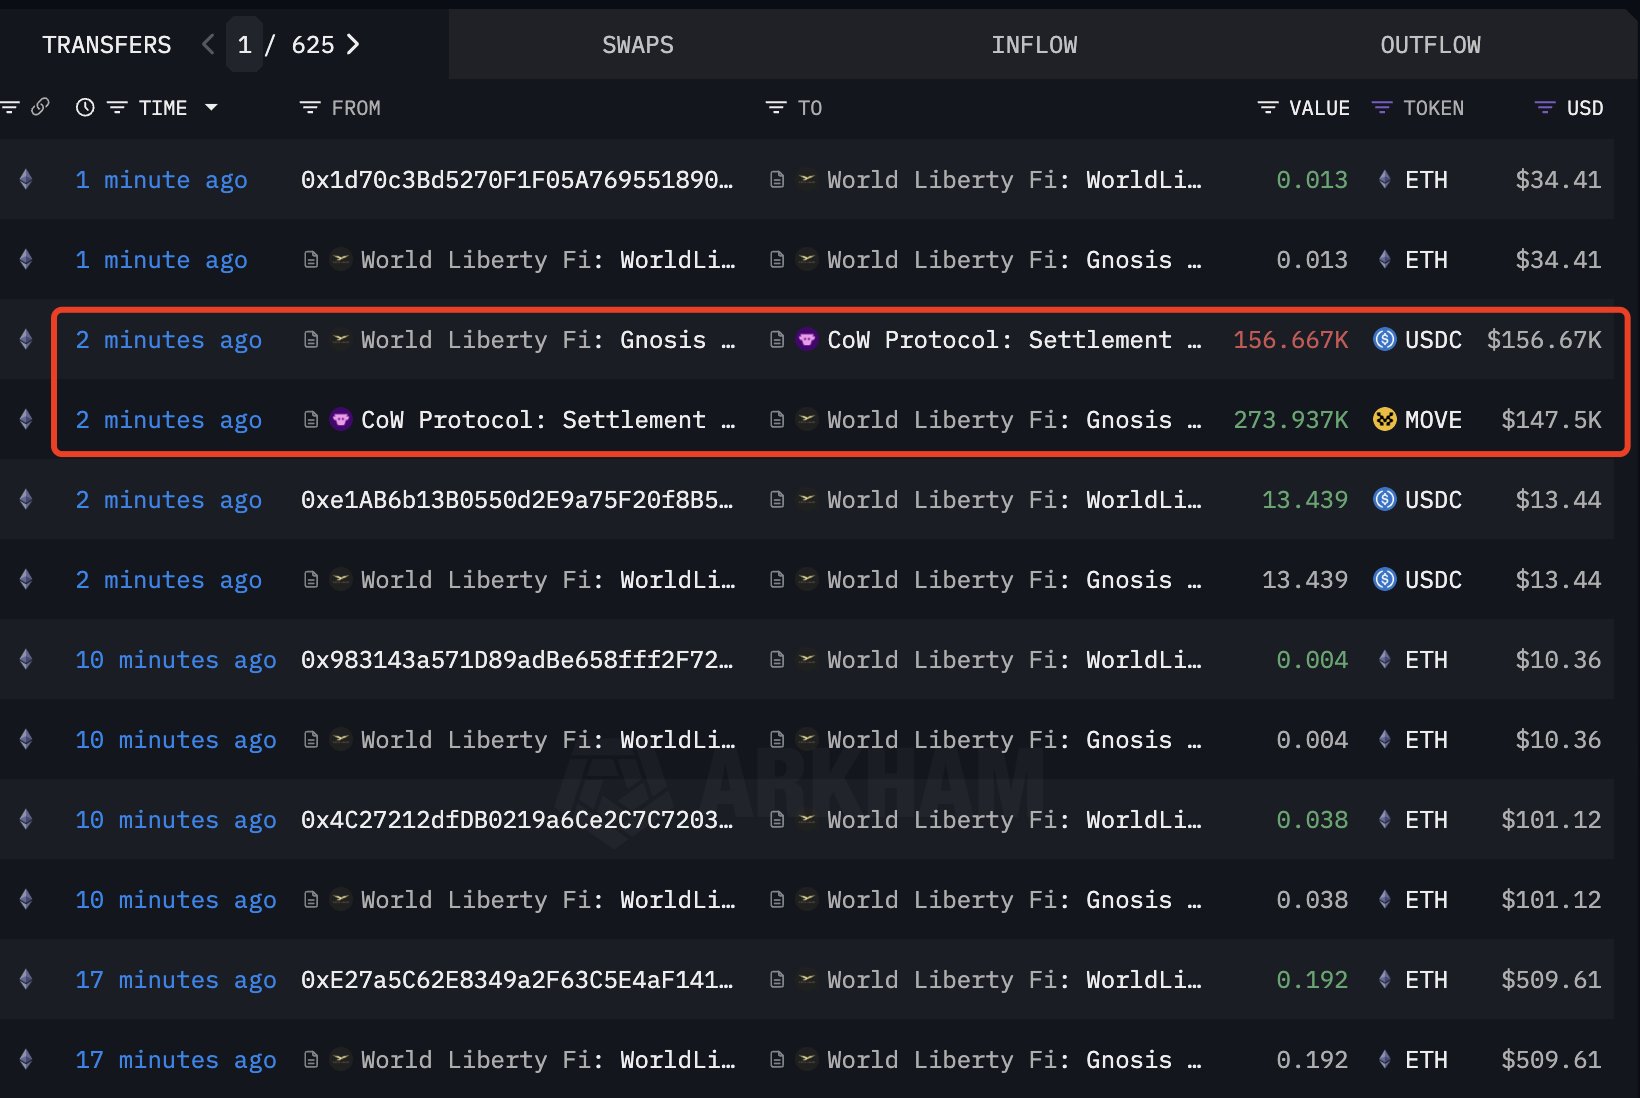
Task: Click the ETH token icon in the $509.61 bottom row
Action: [x=1384, y=1059]
